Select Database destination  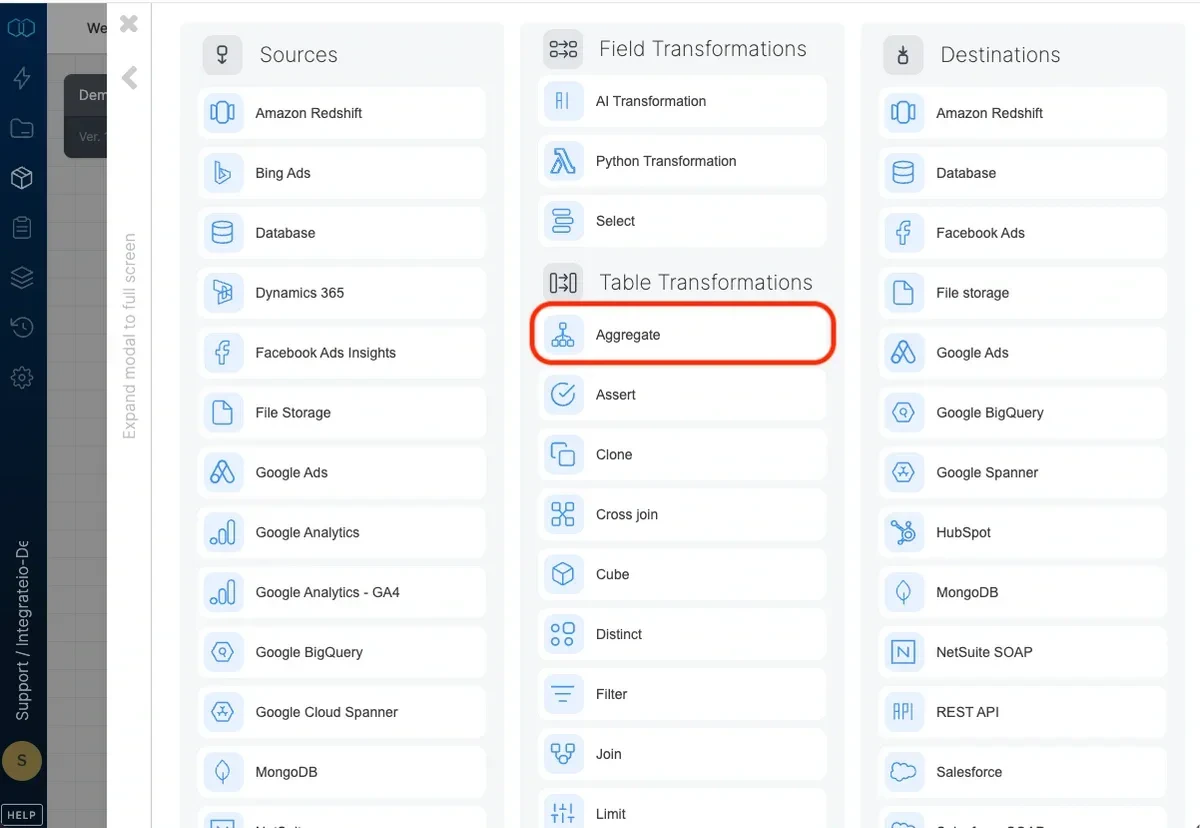point(1023,173)
